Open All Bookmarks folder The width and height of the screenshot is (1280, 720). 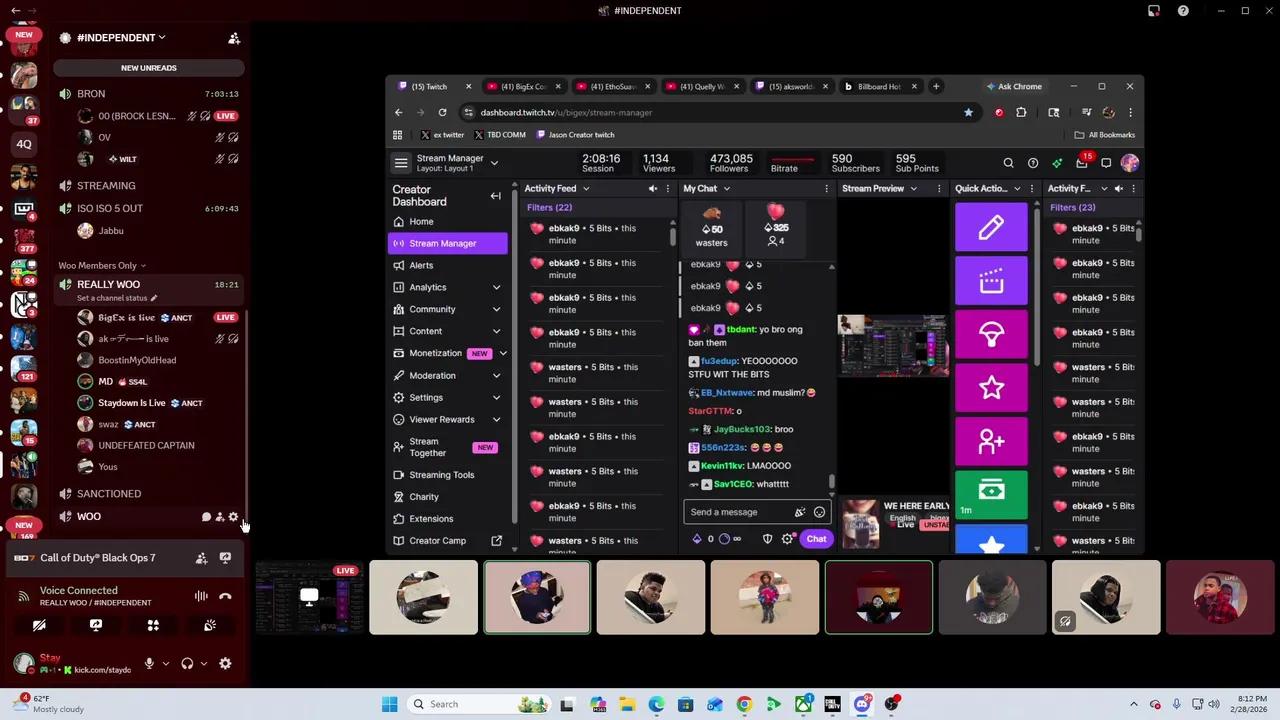pyautogui.click(x=1104, y=135)
